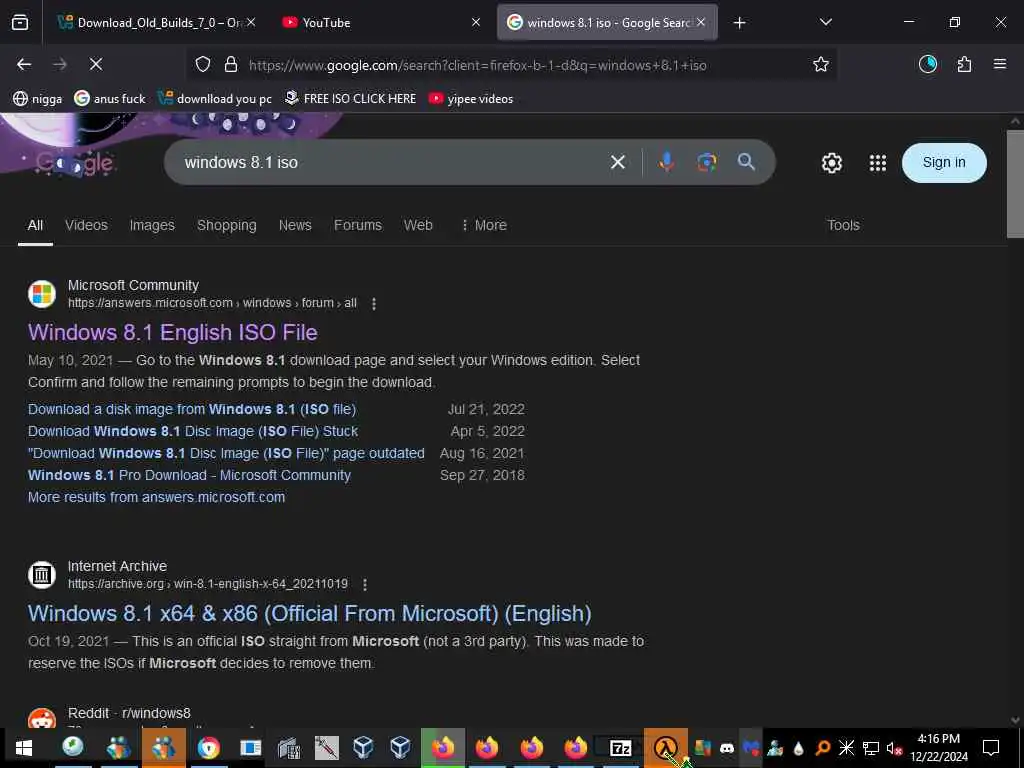1024x768 pixels.
Task: Open More results from answers.microsoft.com
Action: pos(156,497)
